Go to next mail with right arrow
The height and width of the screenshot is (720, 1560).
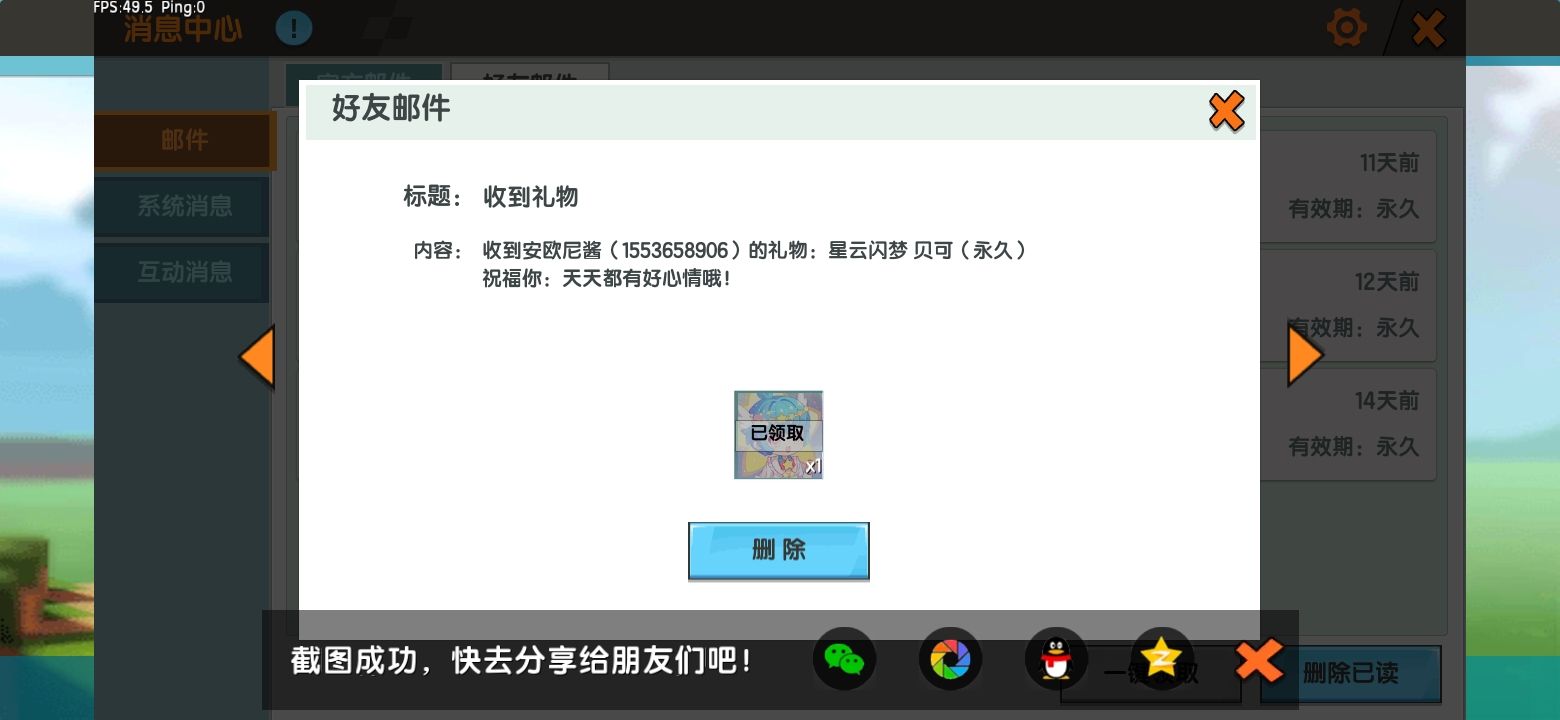(x=1304, y=355)
